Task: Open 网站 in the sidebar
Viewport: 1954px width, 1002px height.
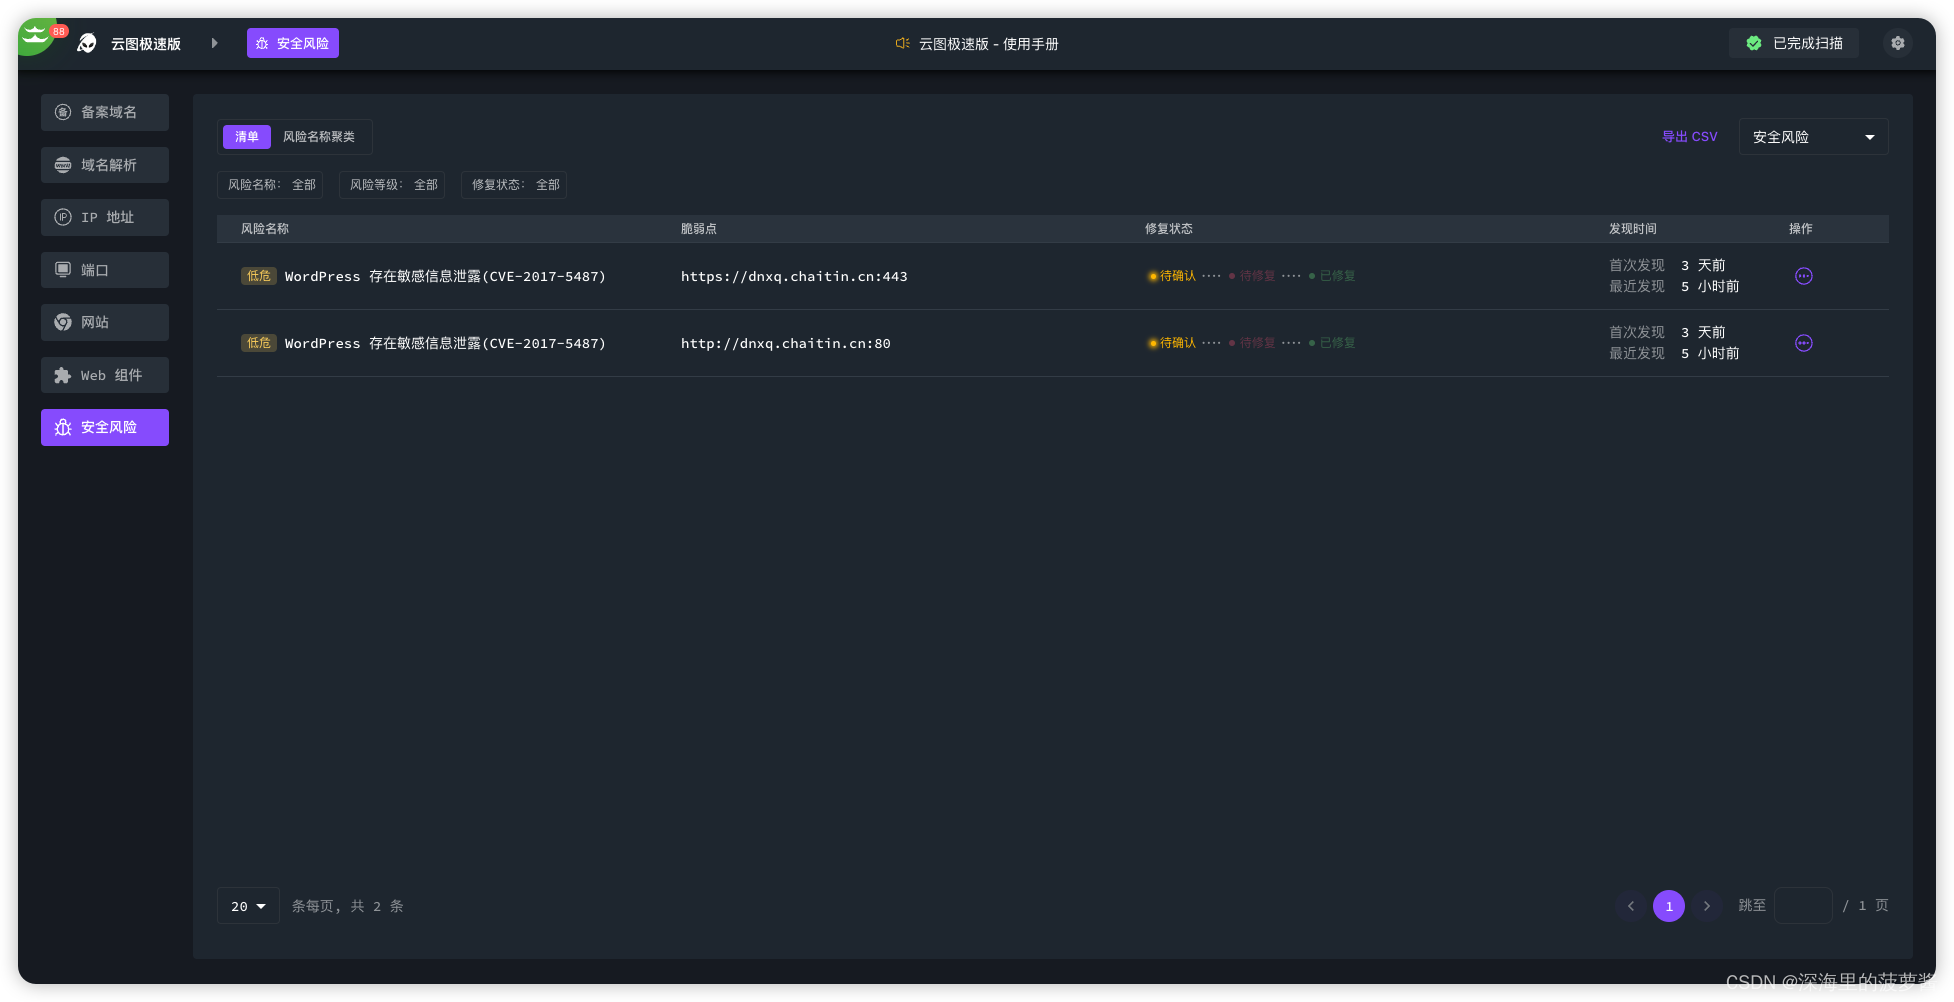Action: click(x=105, y=322)
